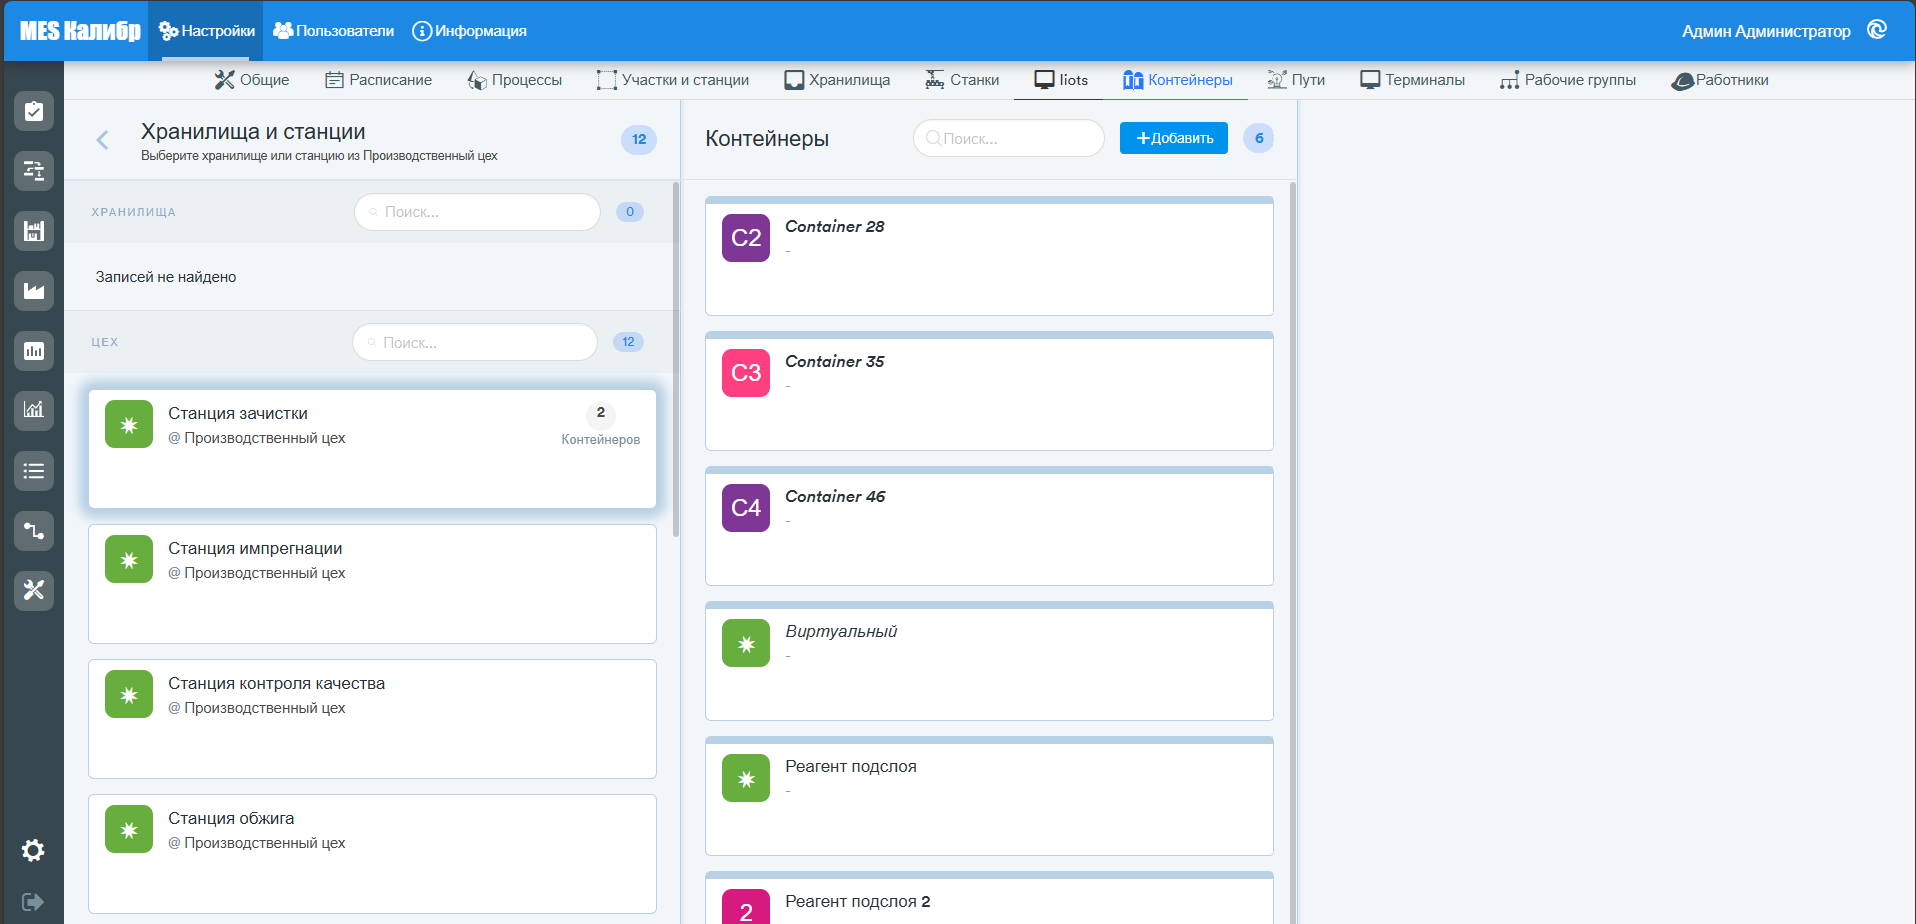Viewport: 1916px width, 924px height.
Task: Open the Пользователи top menu
Action: tap(334, 31)
